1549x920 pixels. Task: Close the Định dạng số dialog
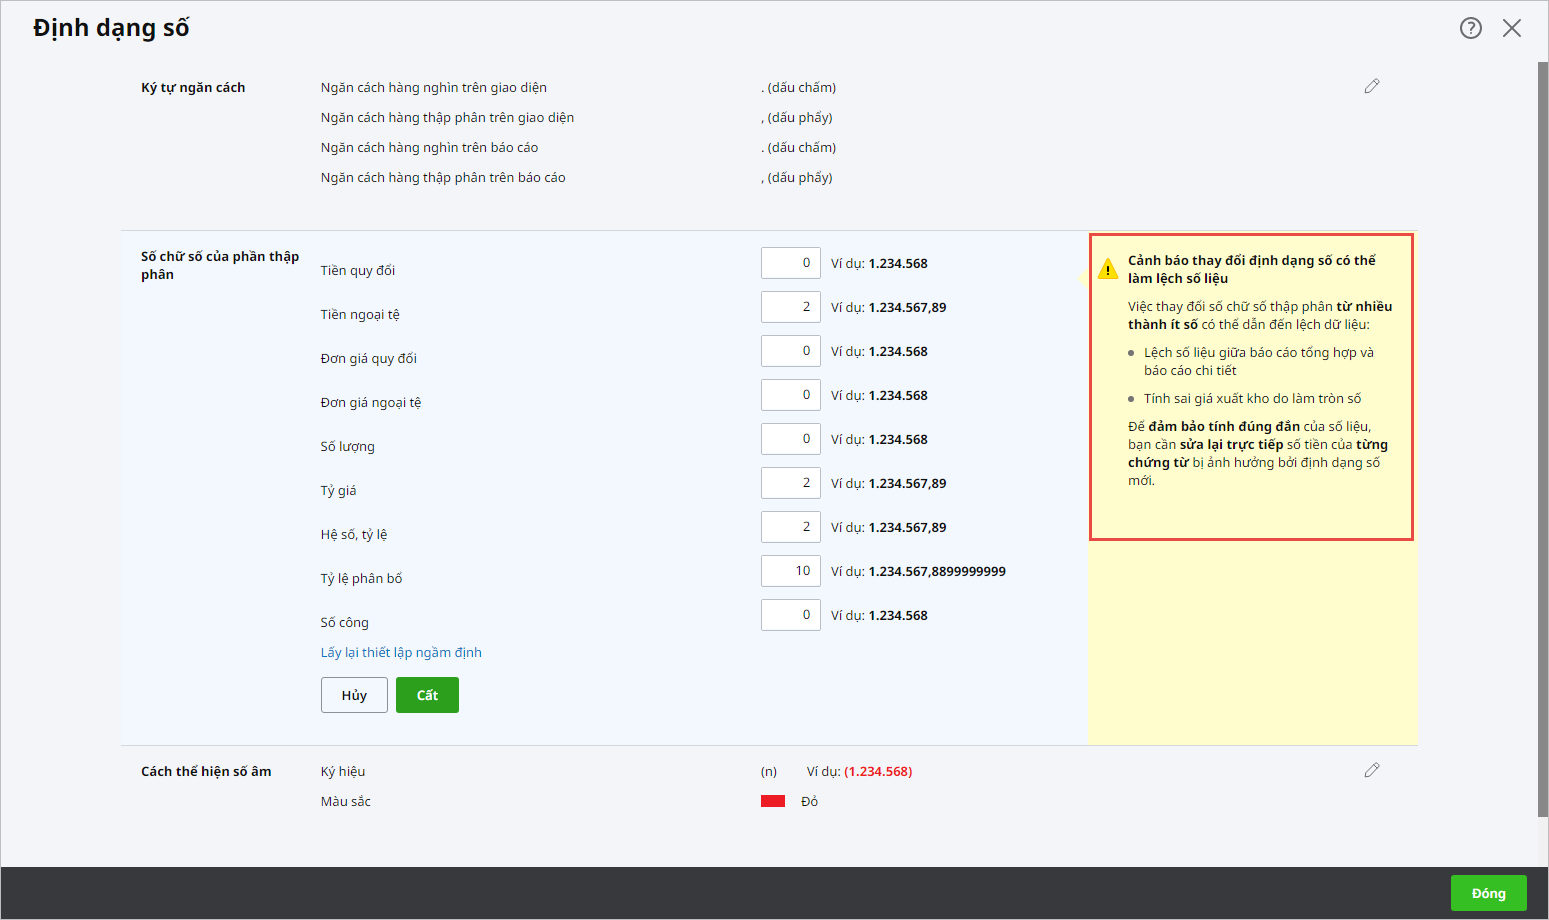tap(1511, 28)
